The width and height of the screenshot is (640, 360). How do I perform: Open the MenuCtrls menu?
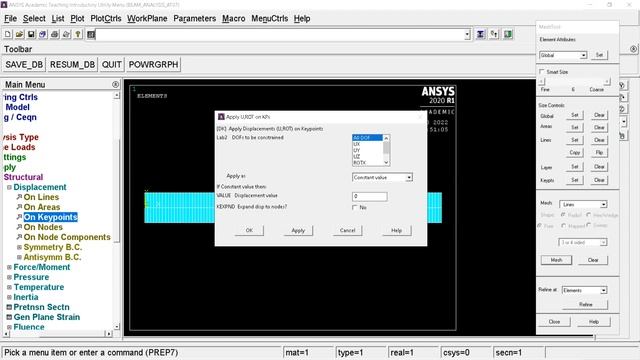point(269,18)
